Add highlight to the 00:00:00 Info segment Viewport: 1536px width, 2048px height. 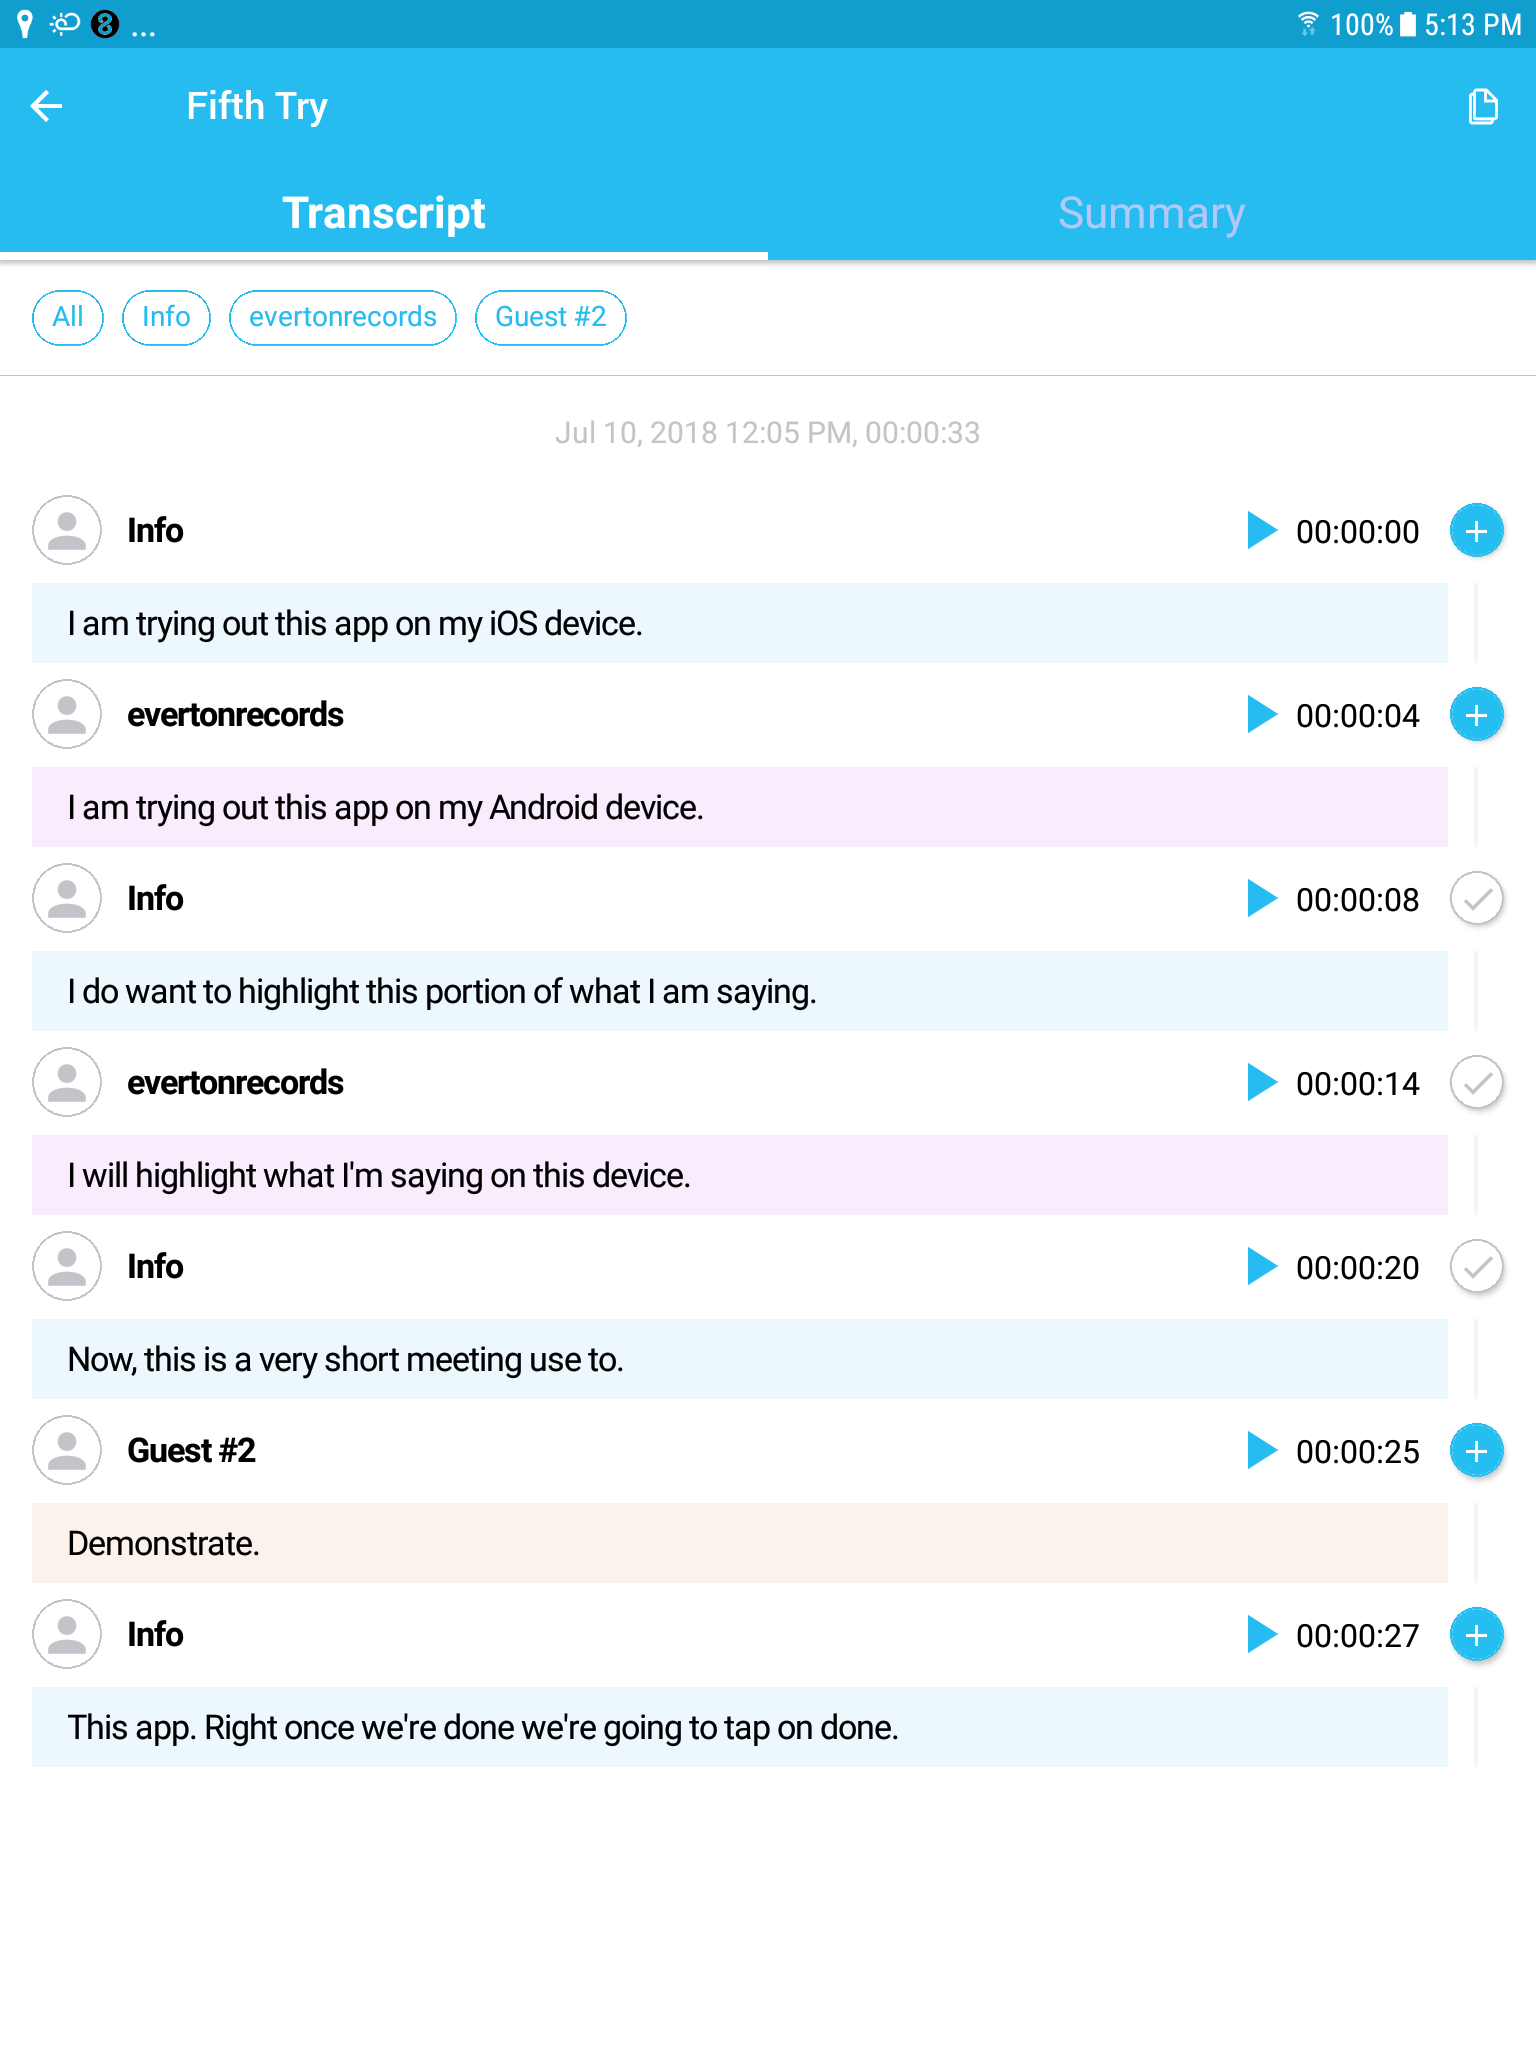(1476, 531)
